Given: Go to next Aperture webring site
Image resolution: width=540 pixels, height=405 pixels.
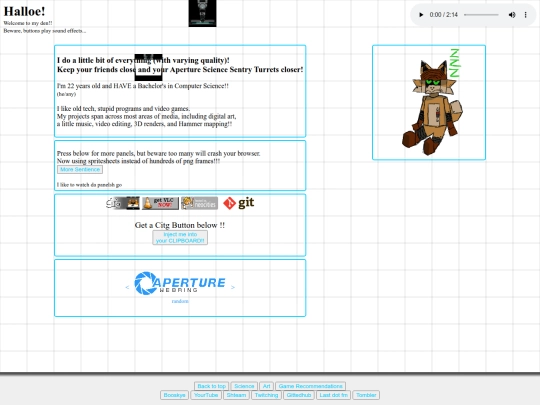Looking at the screenshot, I should point(233,287).
